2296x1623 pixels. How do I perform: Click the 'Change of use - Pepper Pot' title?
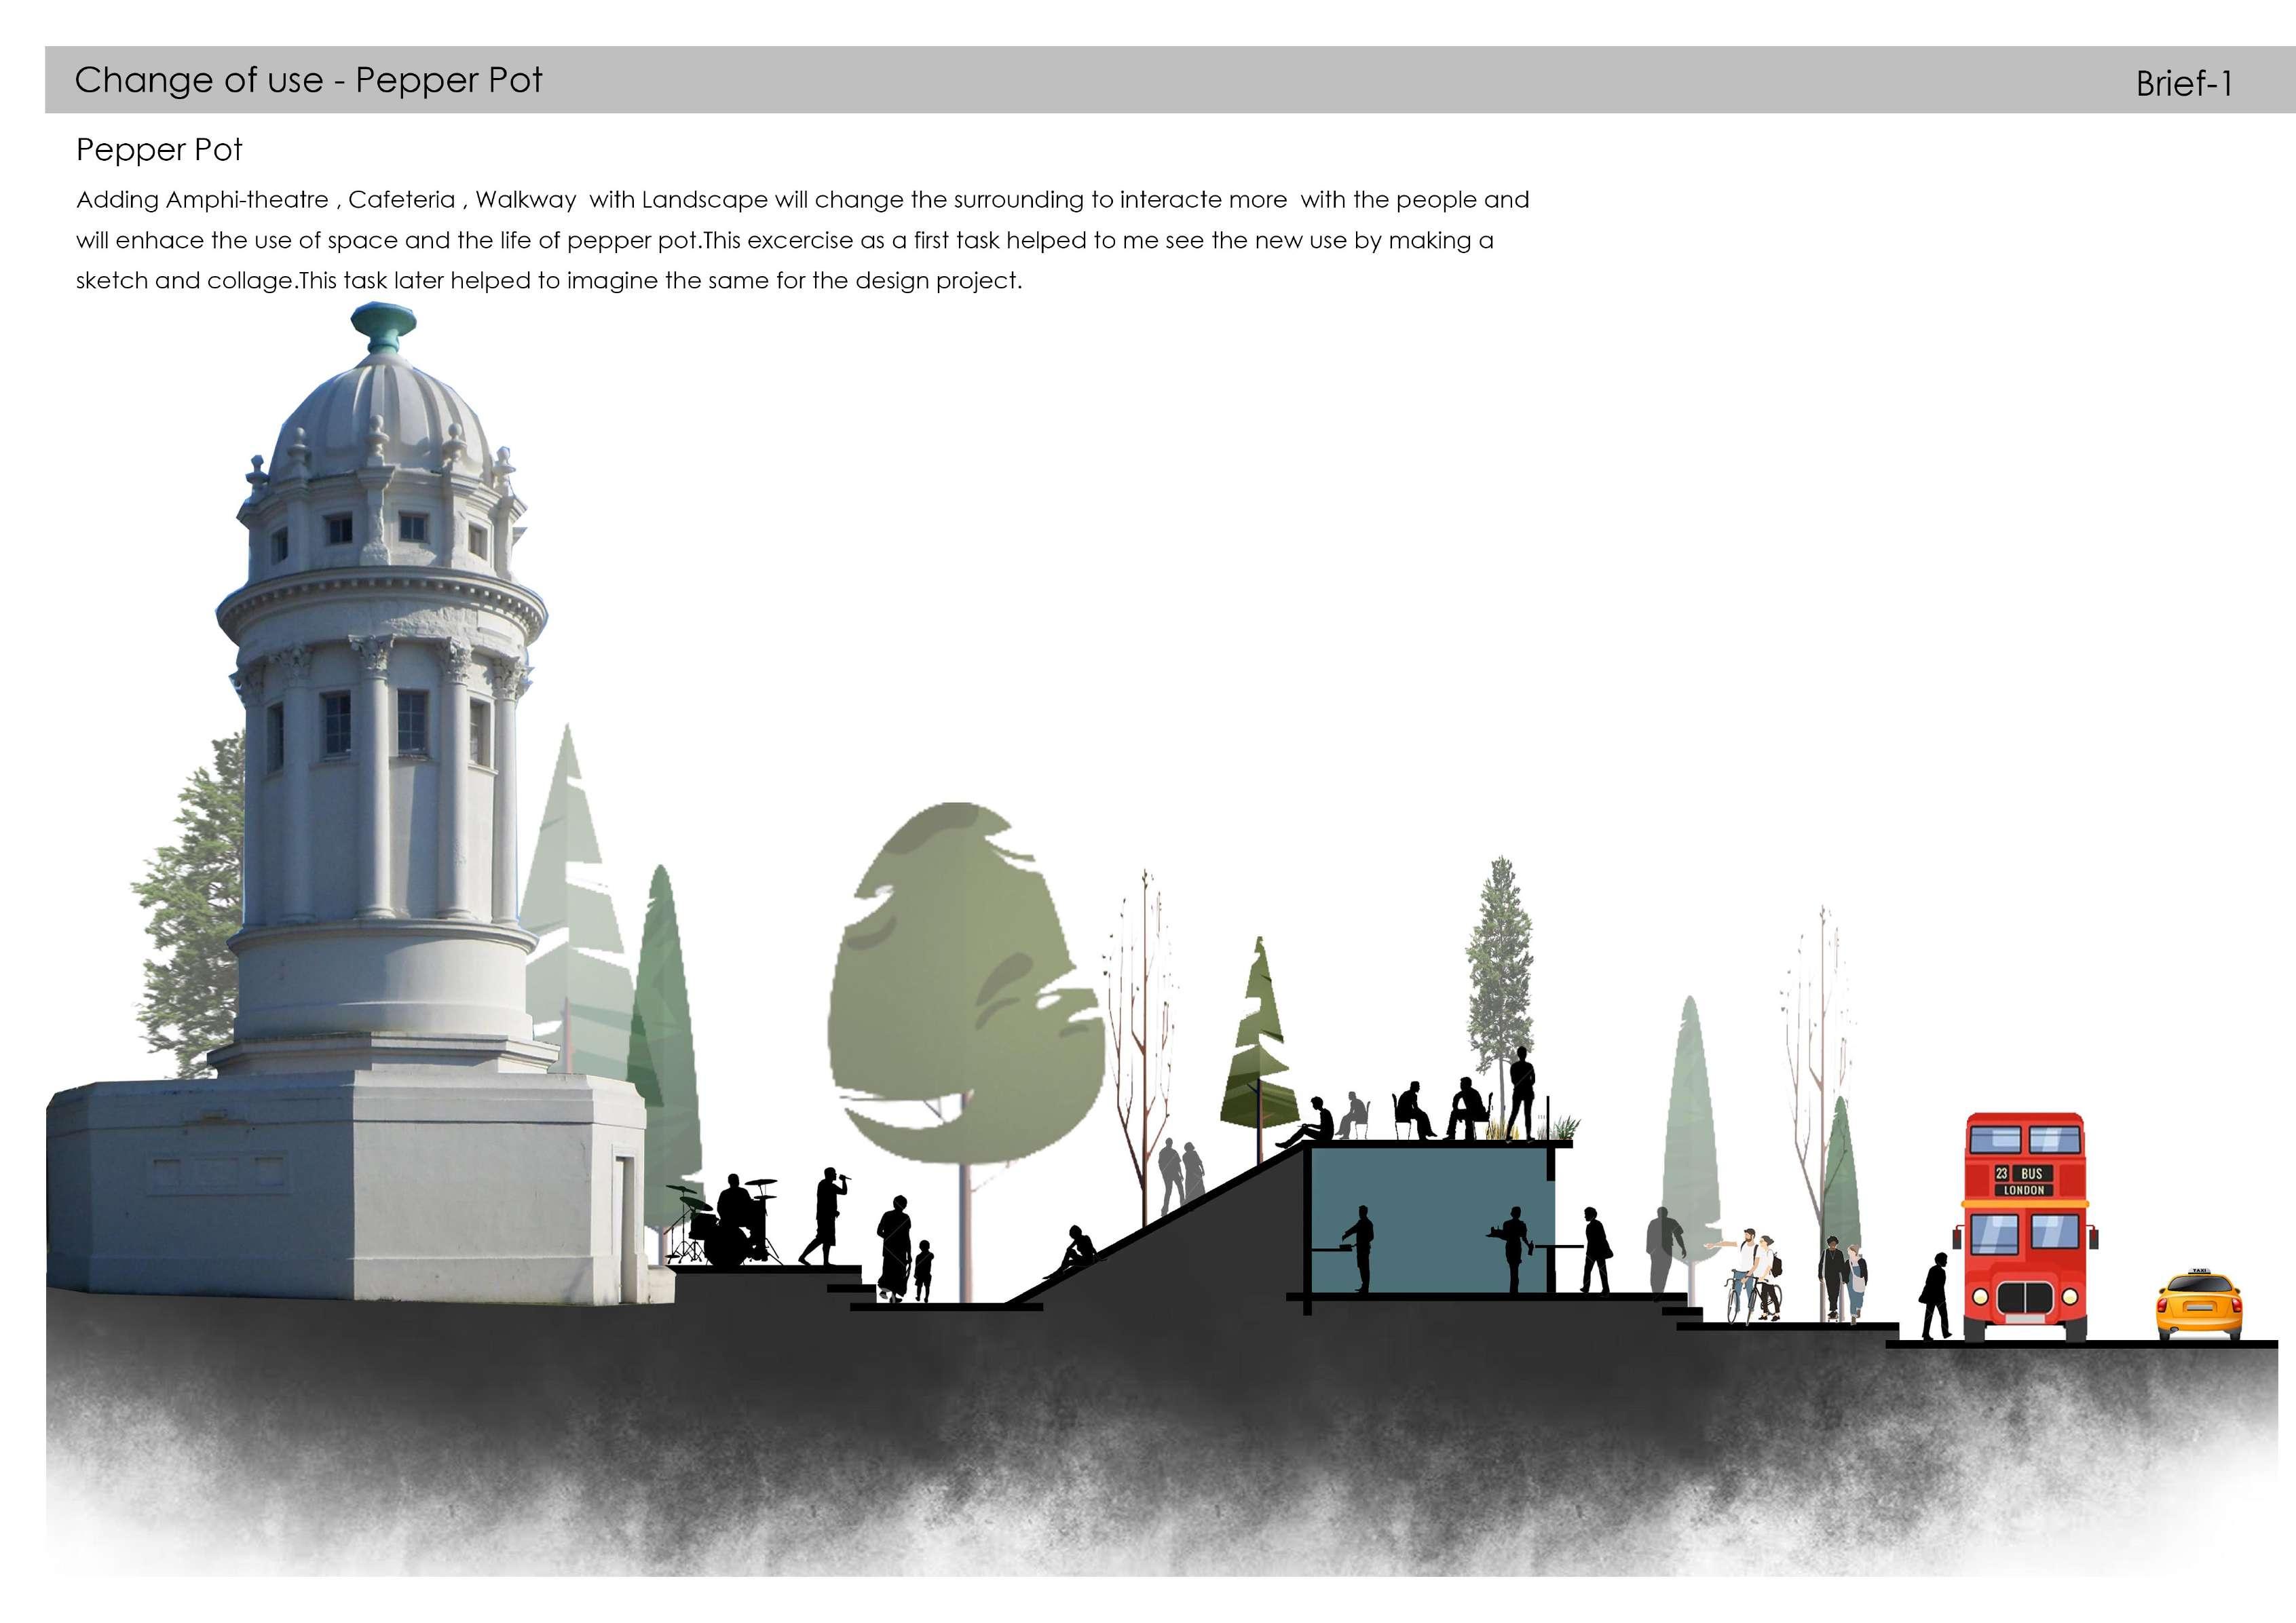coord(308,80)
